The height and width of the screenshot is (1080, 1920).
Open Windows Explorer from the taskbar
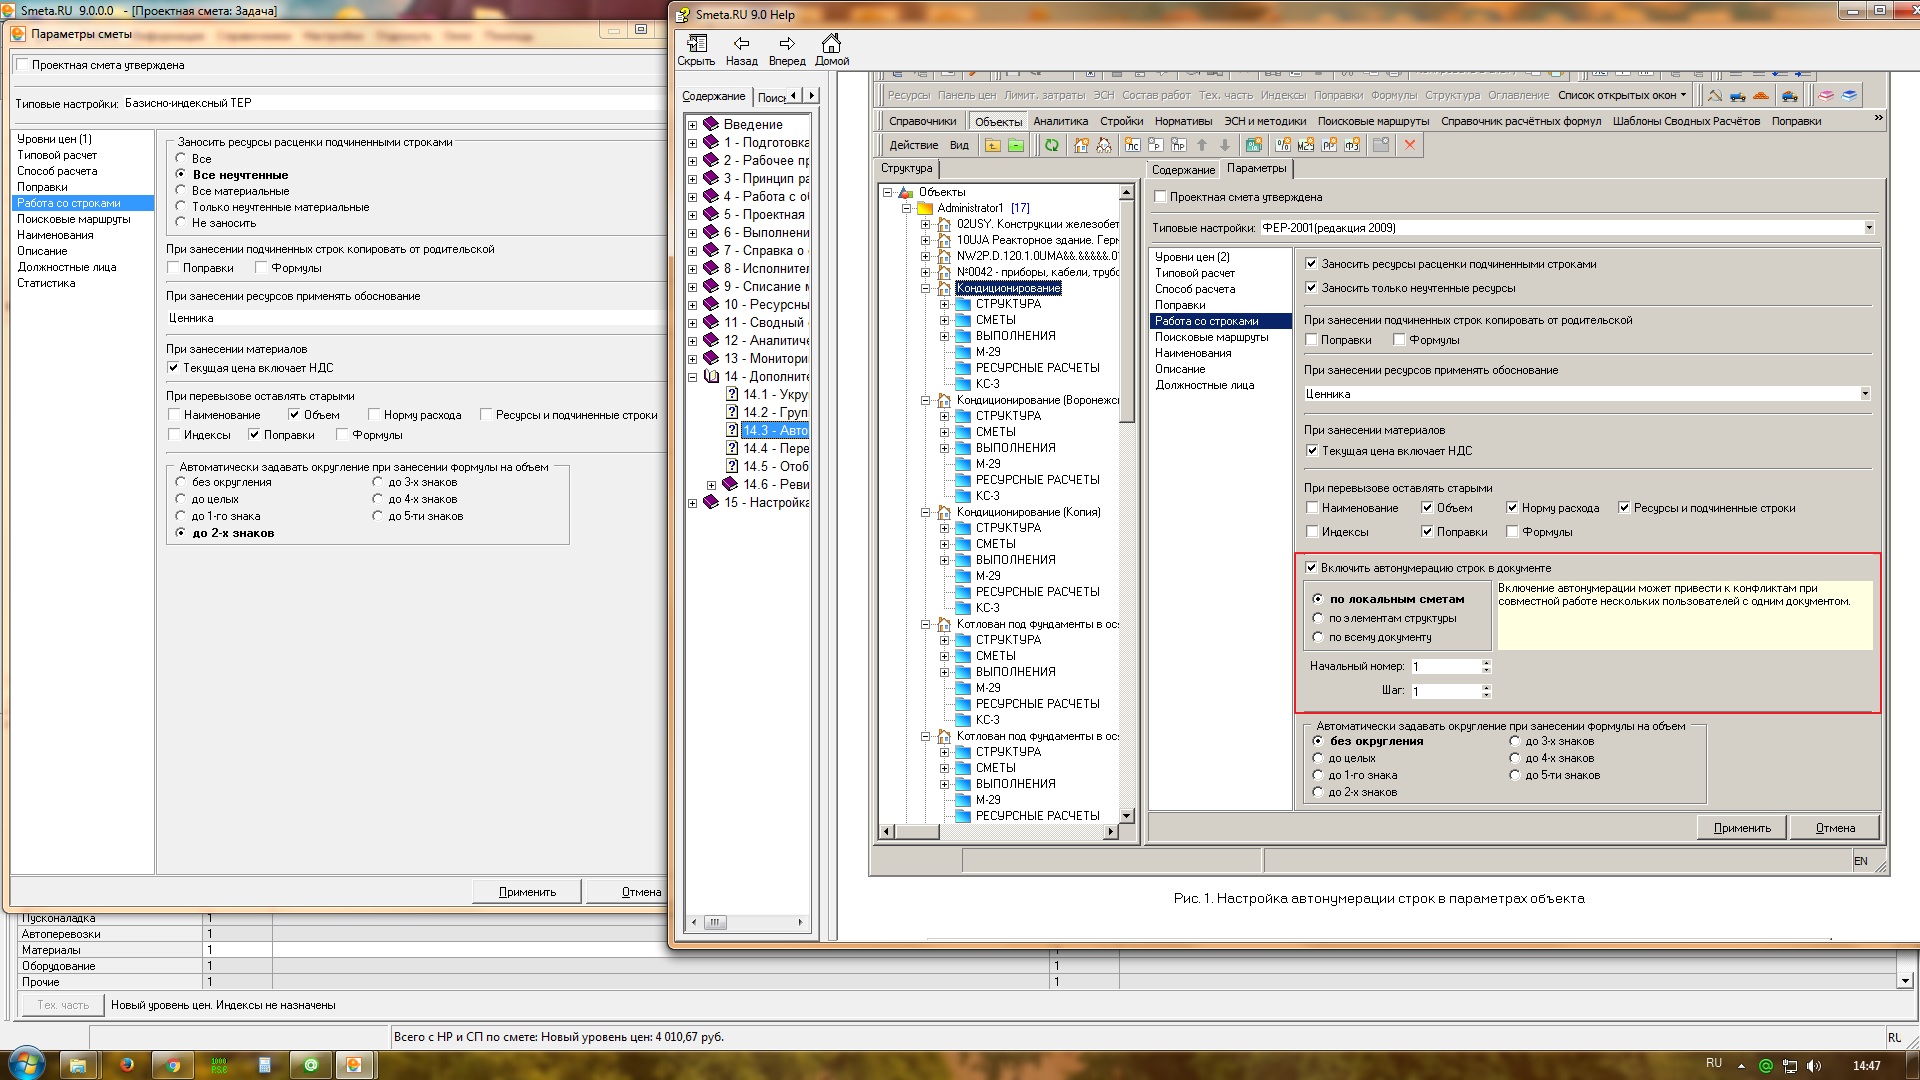pyautogui.click(x=78, y=1065)
